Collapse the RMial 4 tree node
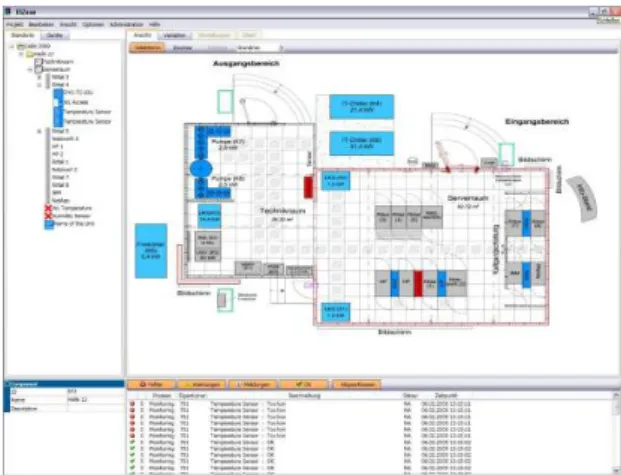621x475 pixels. coord(39,85)
